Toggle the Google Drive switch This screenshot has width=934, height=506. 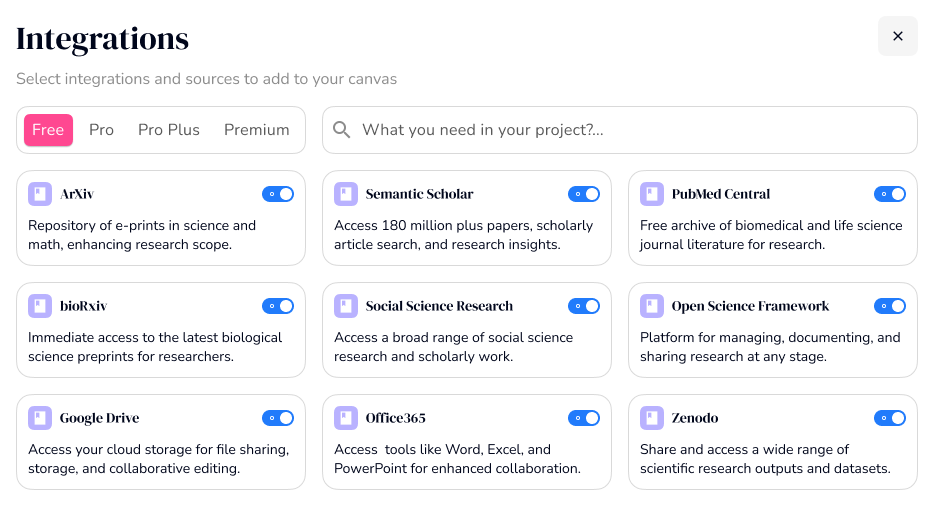(278, 418)
